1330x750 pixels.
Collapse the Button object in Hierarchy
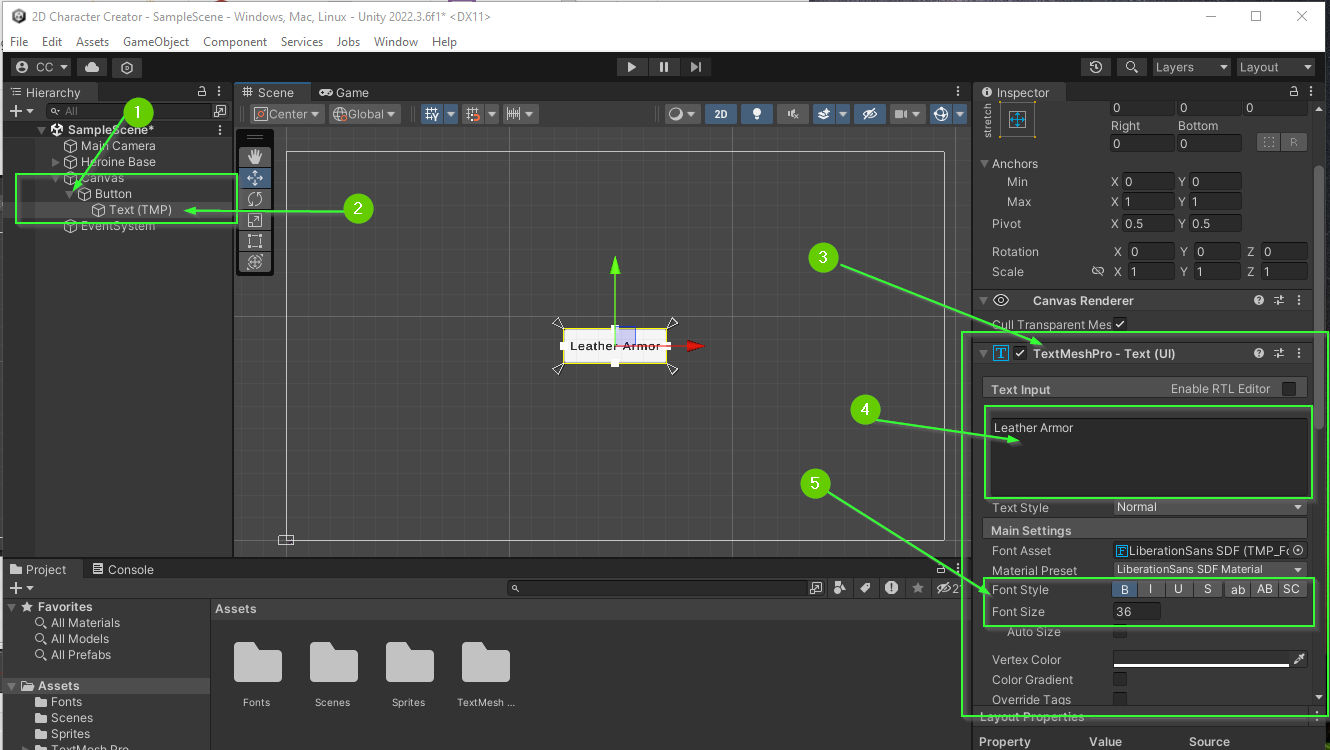pyautogui.click(x=70, y=194)
